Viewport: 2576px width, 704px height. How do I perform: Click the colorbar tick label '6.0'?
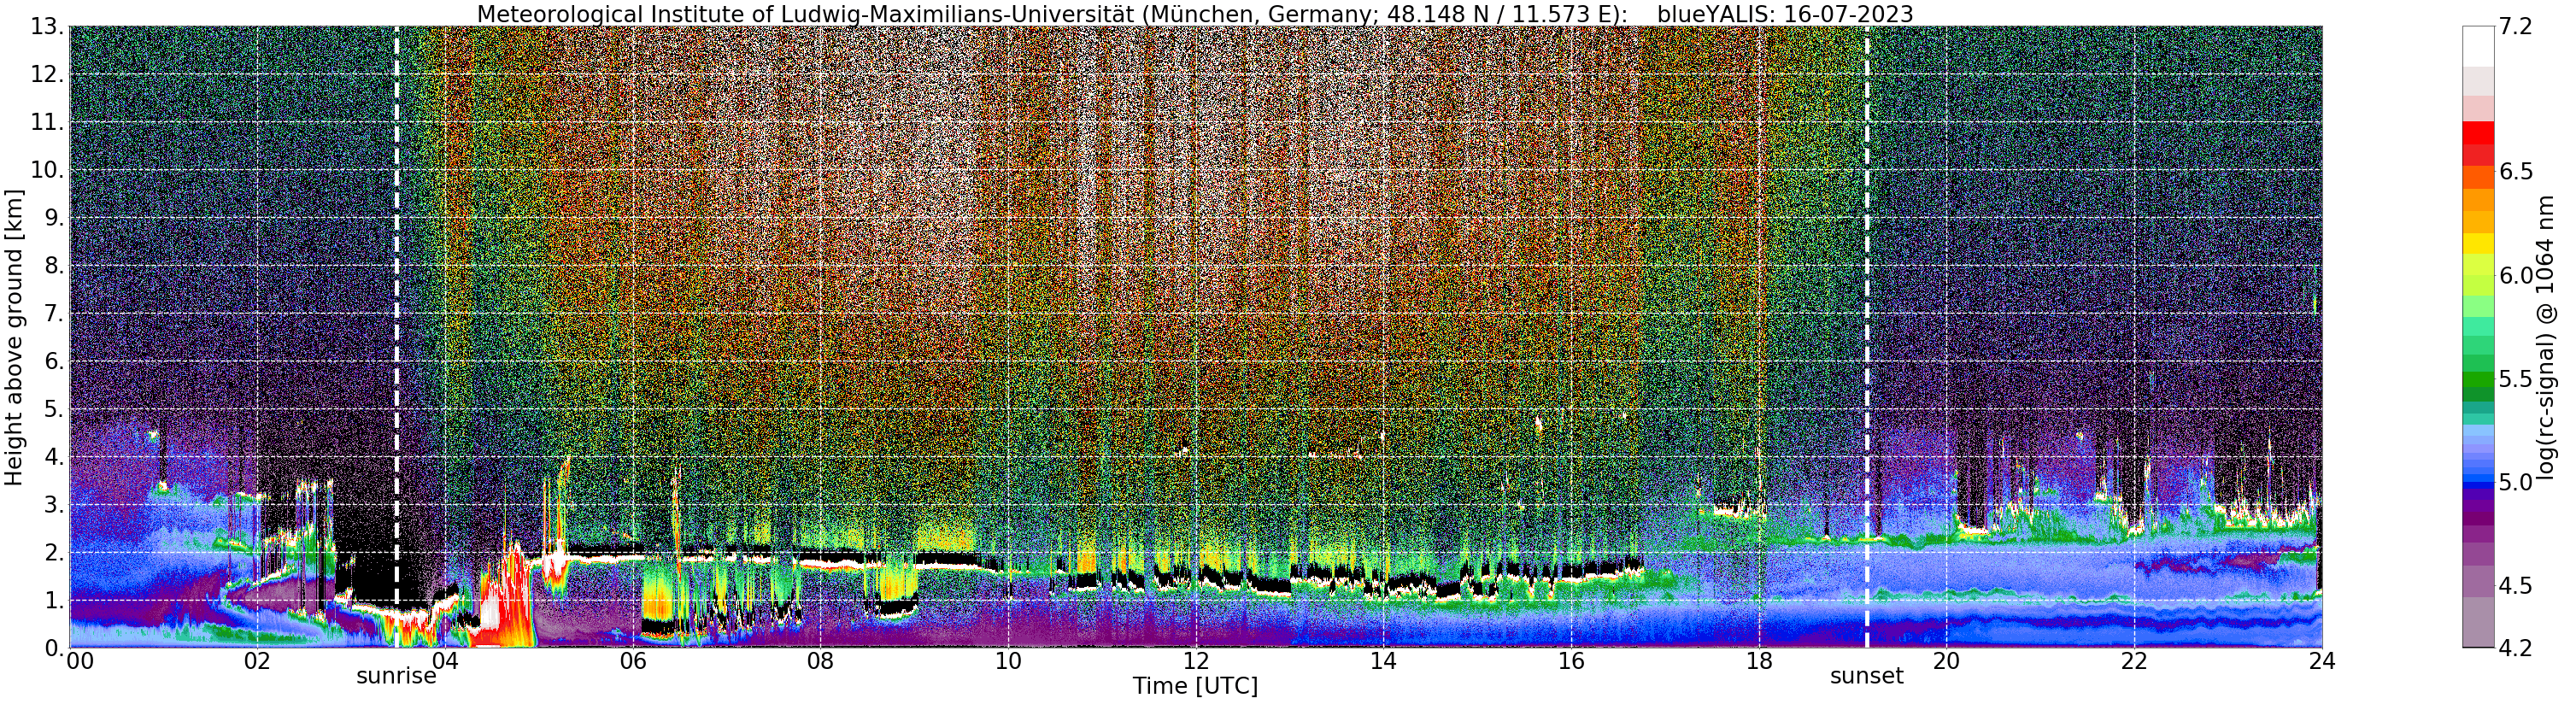coord(2515,275)
